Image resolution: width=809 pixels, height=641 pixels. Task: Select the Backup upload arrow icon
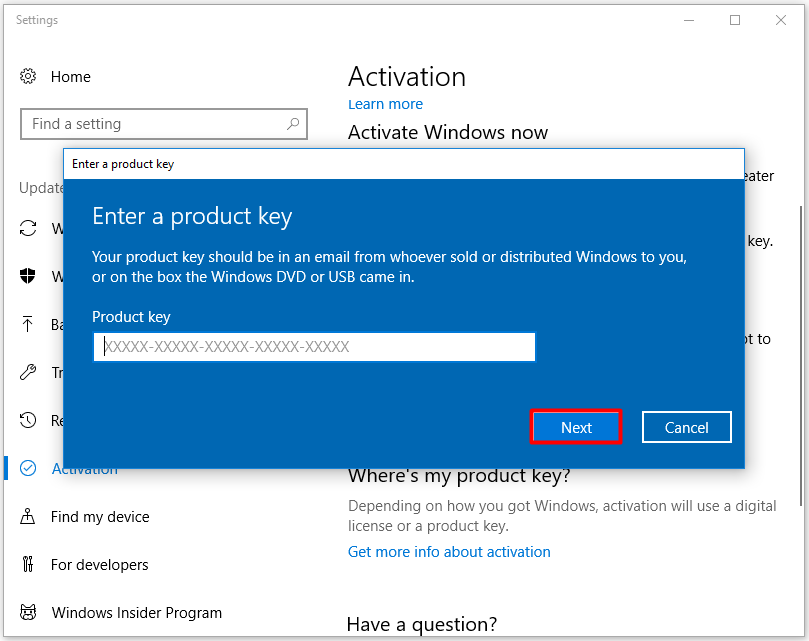click(28, 324)
